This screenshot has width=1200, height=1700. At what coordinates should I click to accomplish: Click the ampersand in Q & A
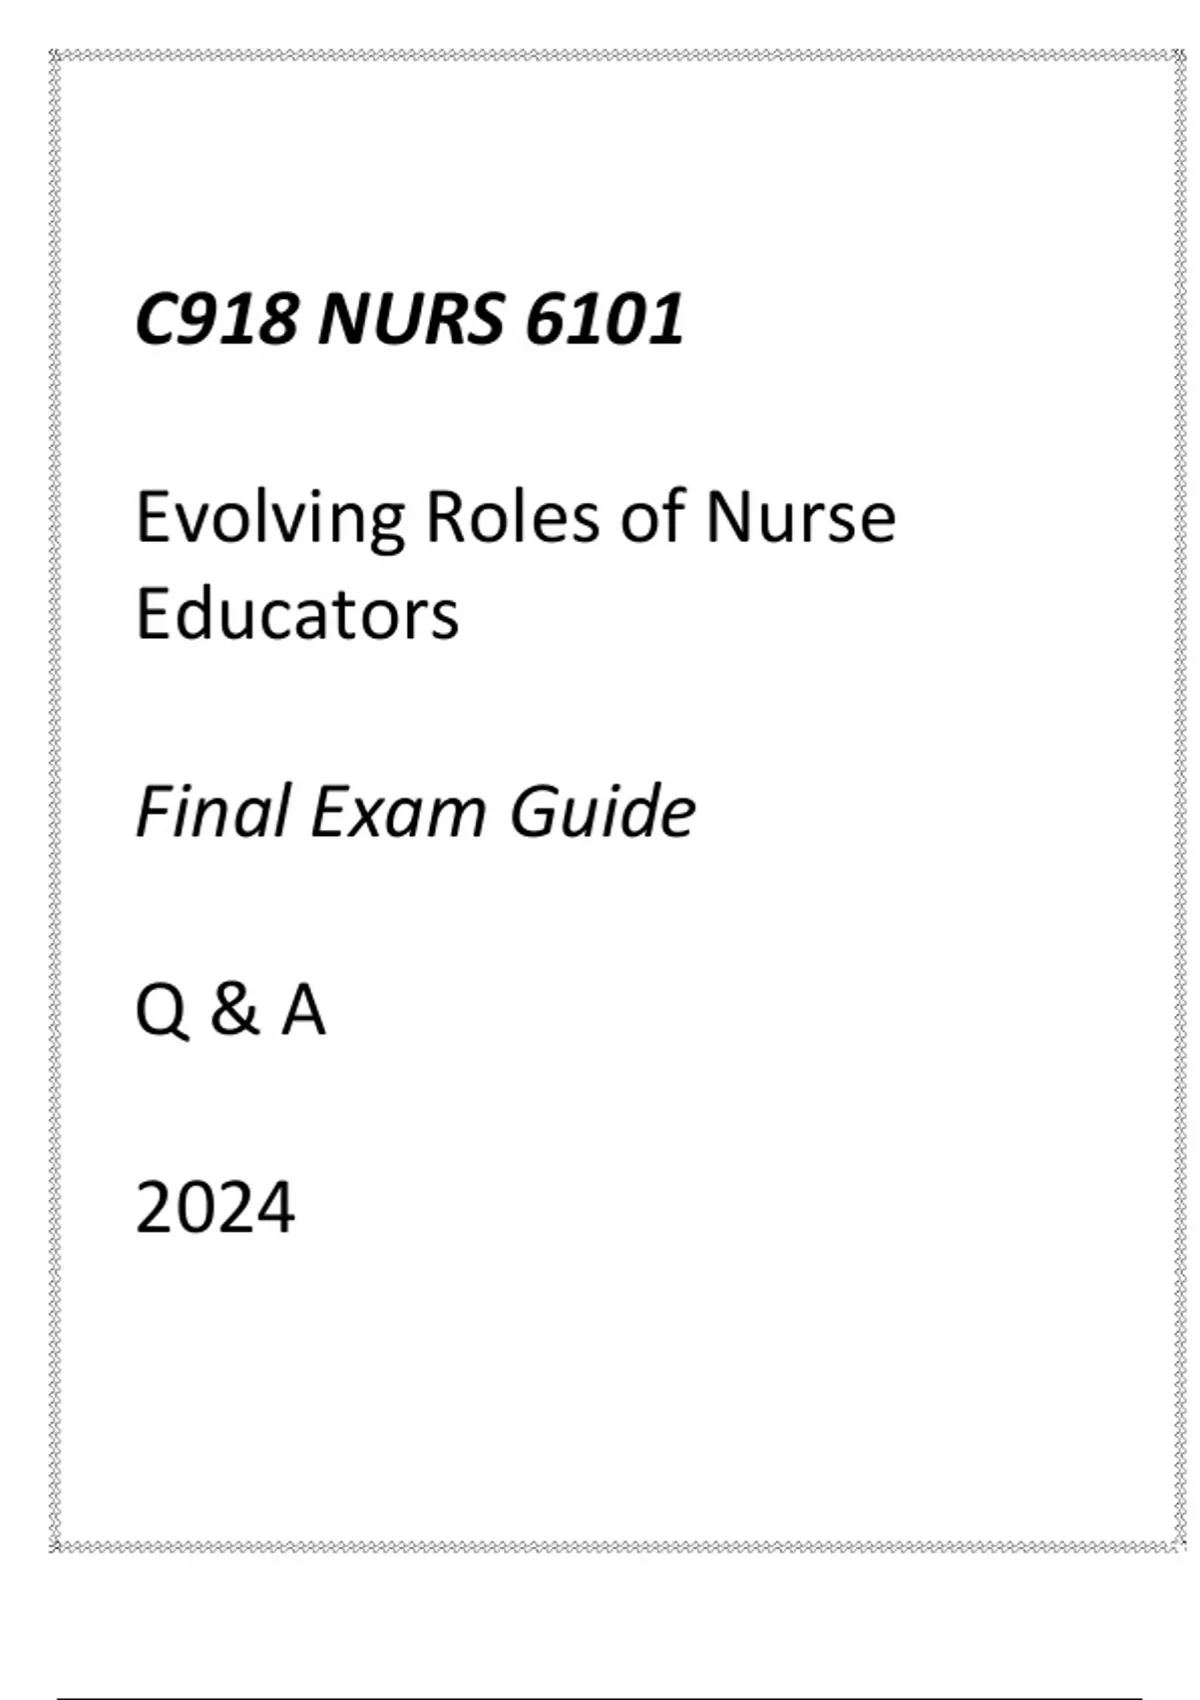coord(235,1010)
